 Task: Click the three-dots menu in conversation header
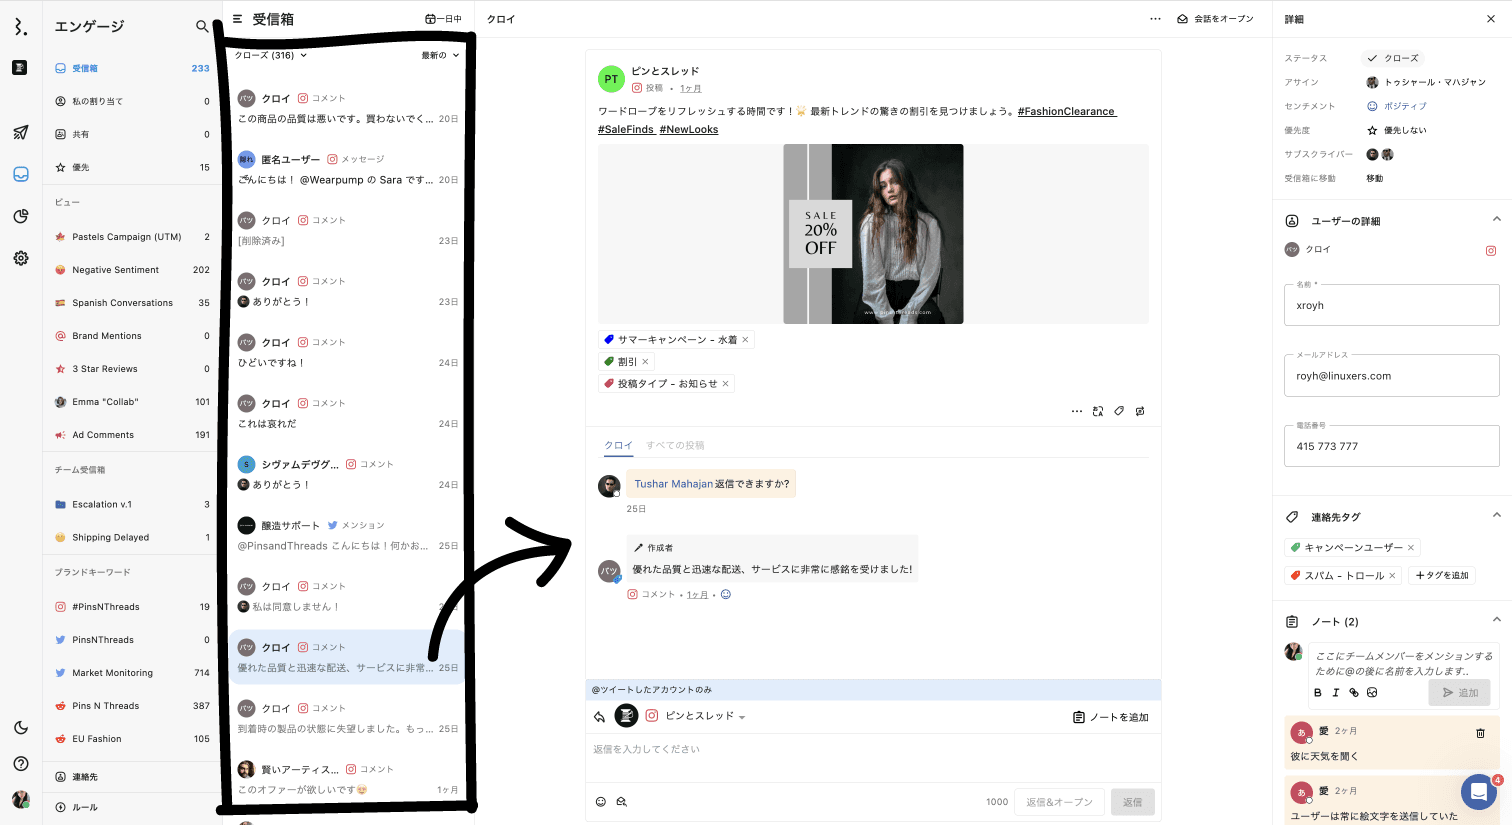[x=1155, y=19]
